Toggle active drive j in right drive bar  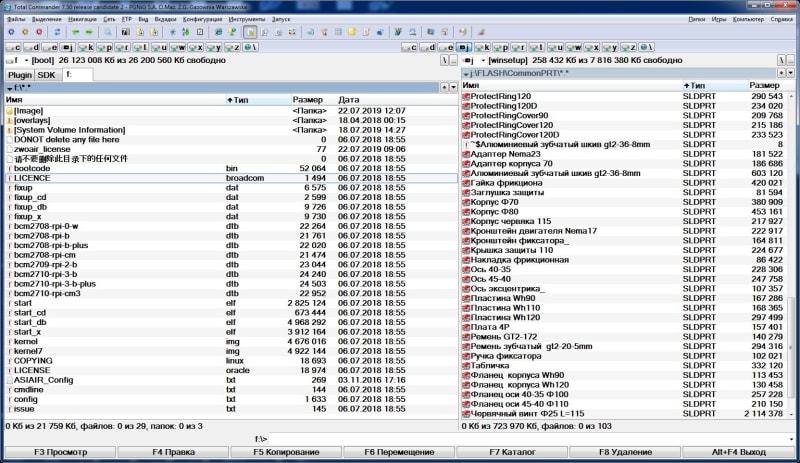coord(464,47)
